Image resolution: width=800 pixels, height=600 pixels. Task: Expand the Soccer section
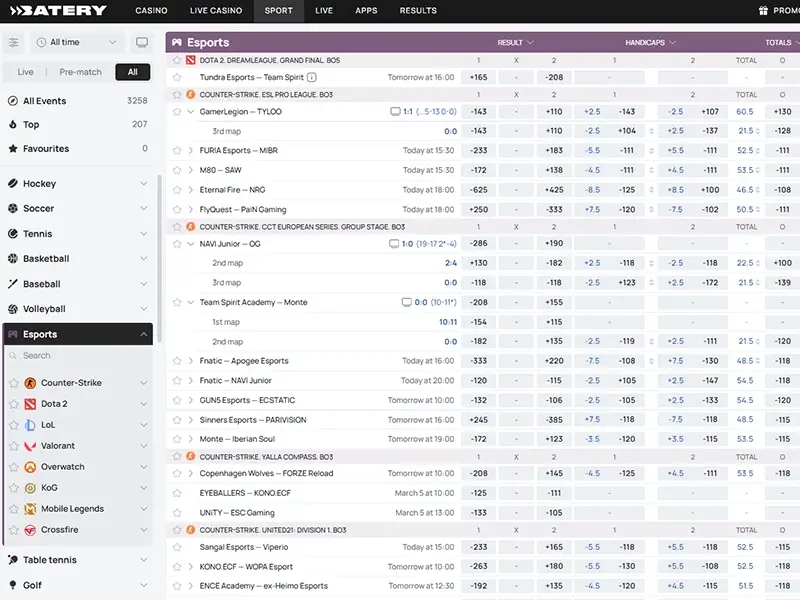(x=143, y=209)
